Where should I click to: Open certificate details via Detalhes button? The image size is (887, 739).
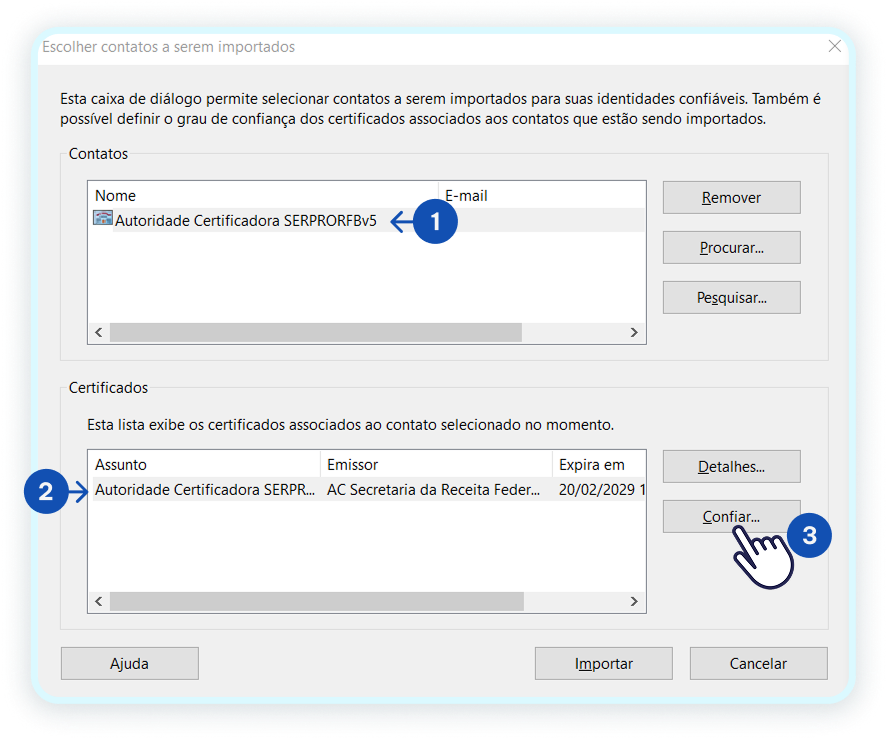pos(731,466)
